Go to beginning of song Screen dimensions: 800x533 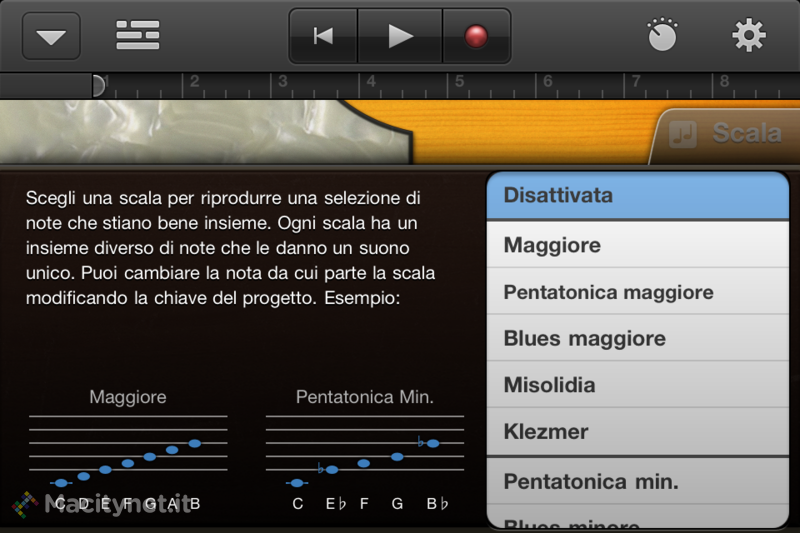[x=323, y=36]
